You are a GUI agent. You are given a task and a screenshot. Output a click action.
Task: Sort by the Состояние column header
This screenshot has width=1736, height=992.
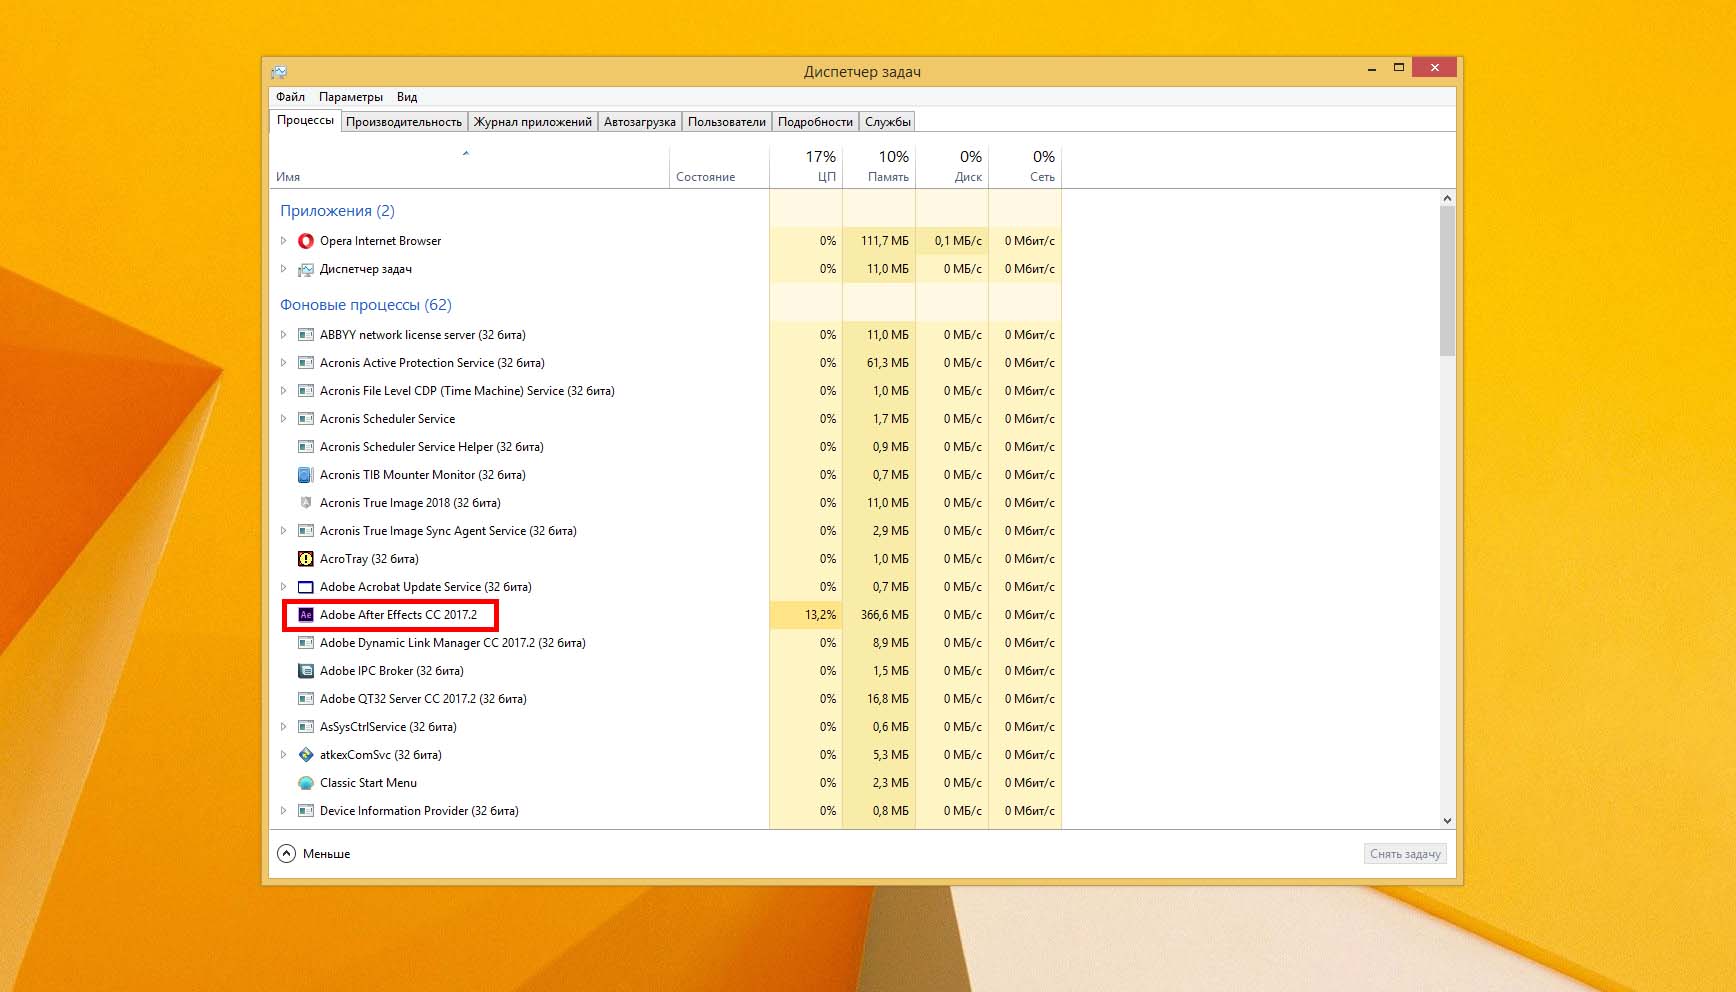719,167
